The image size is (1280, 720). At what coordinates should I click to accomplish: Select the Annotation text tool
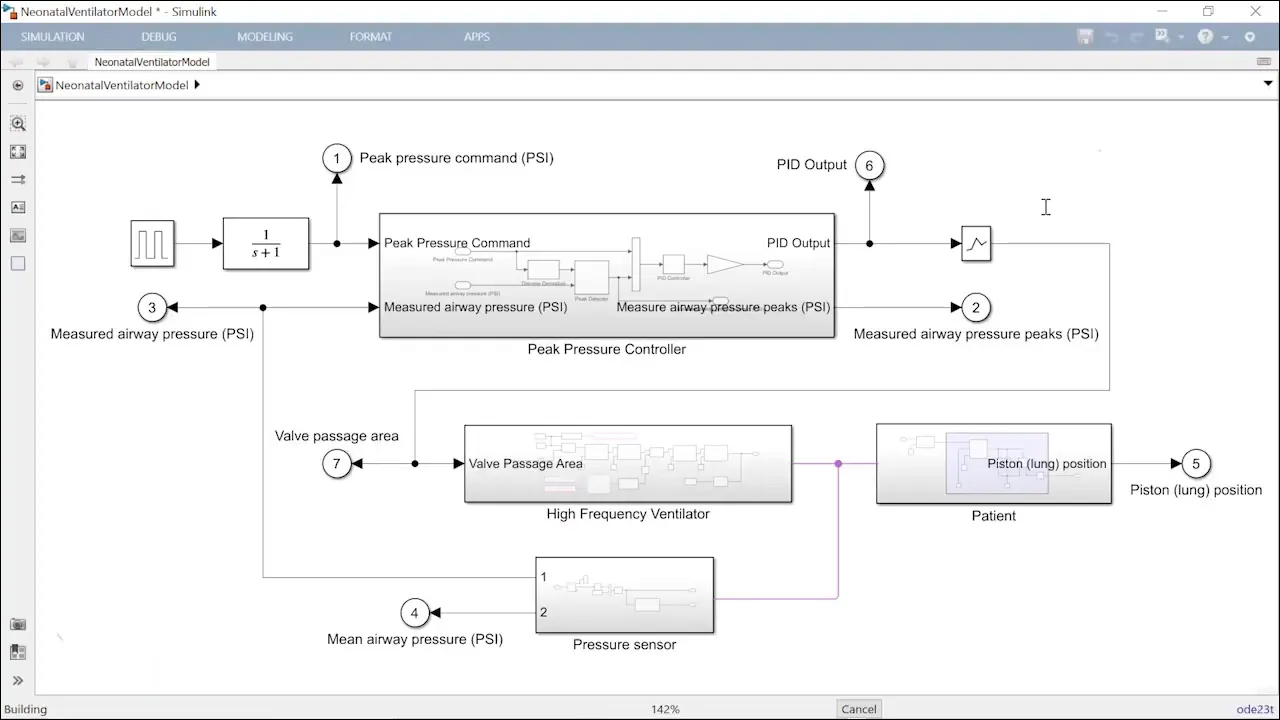[x=18, y=208]
